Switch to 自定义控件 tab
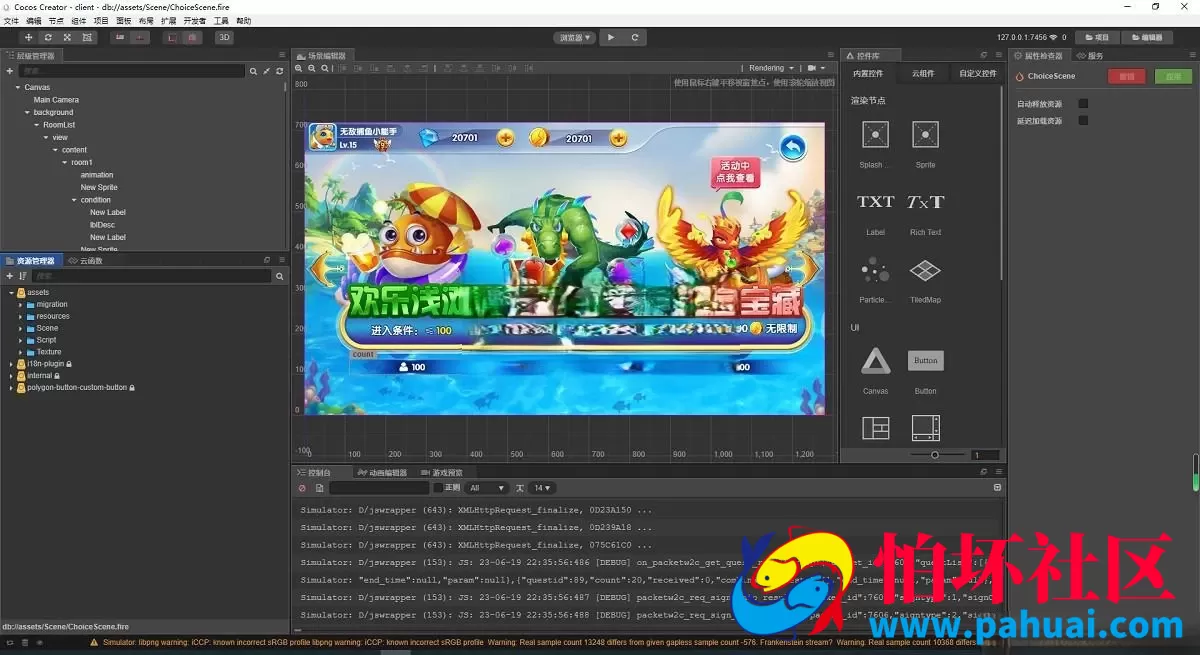Image resolution: width=1200 pixels, height=655 pixels. [977, 73]
